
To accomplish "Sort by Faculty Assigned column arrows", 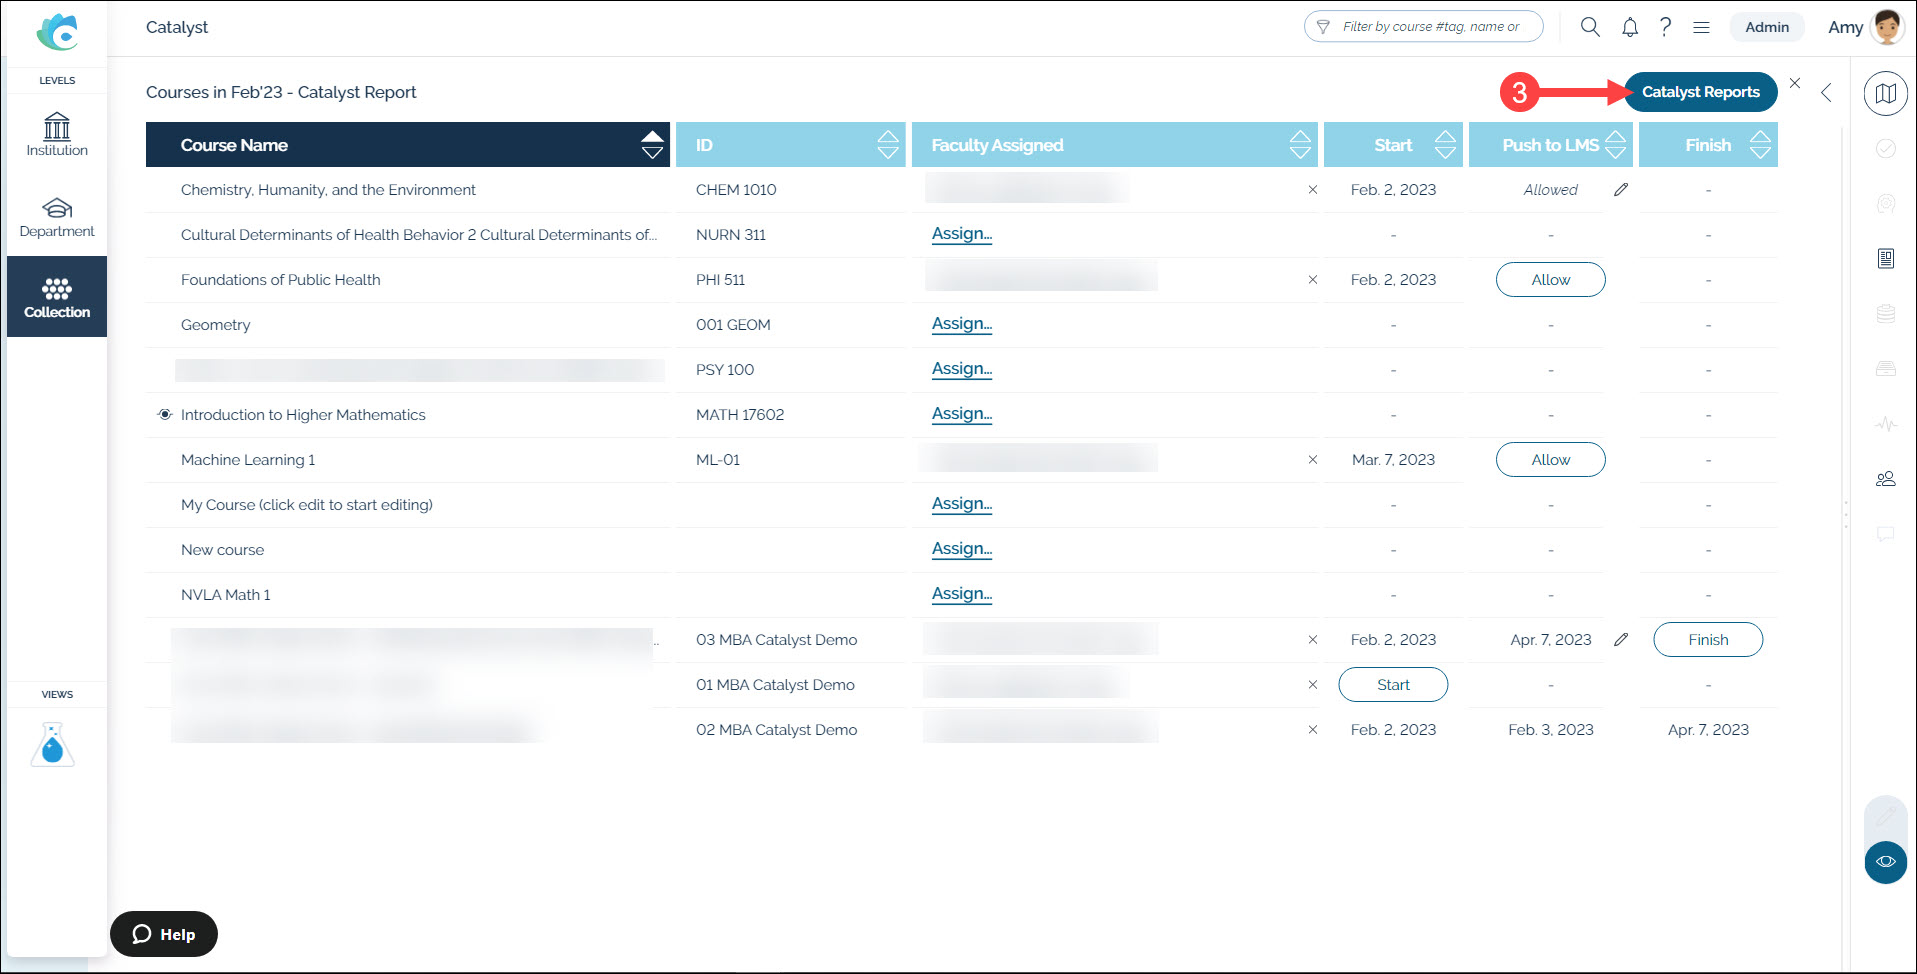I will pyautogui.click(x=1300, y=145).
